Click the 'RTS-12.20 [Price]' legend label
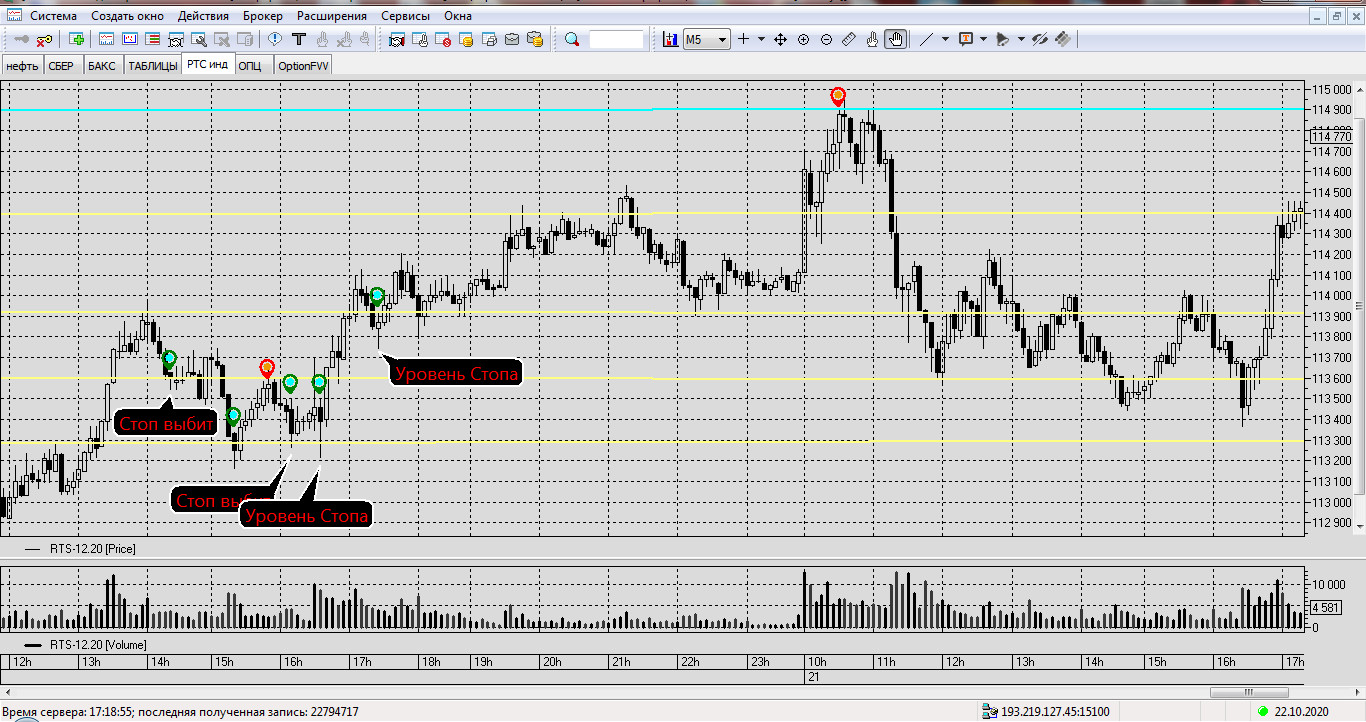This screenshot has height=722, width=1366. pyautogui.click(x=93, y=549)
